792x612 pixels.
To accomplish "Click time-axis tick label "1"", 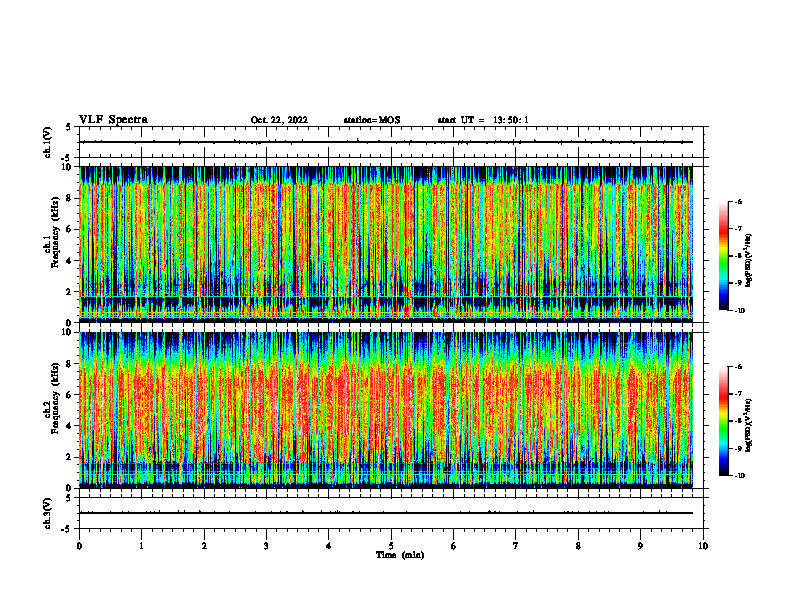I will tap(142, 546).
